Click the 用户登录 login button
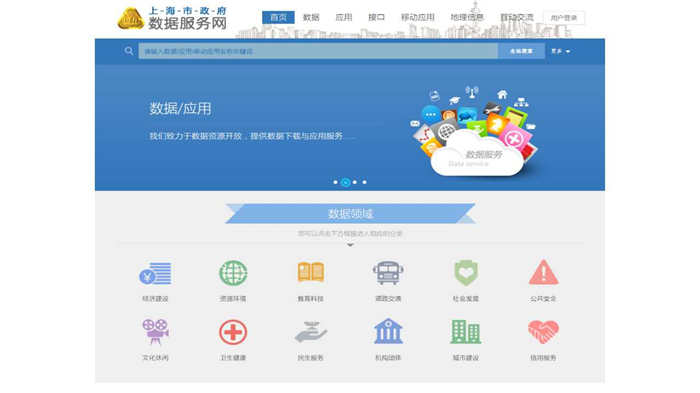 (x=564, y=18)
